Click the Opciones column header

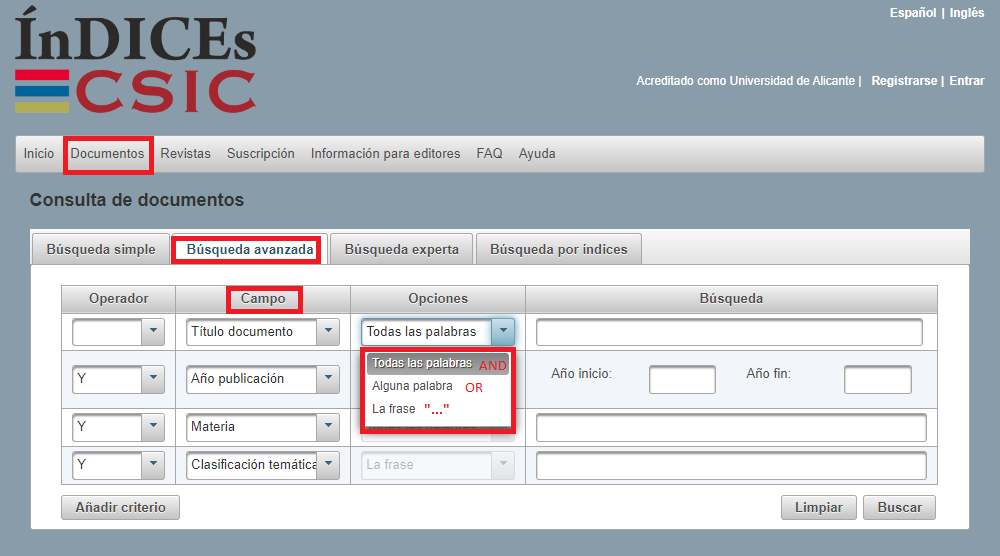pos(438,299)
